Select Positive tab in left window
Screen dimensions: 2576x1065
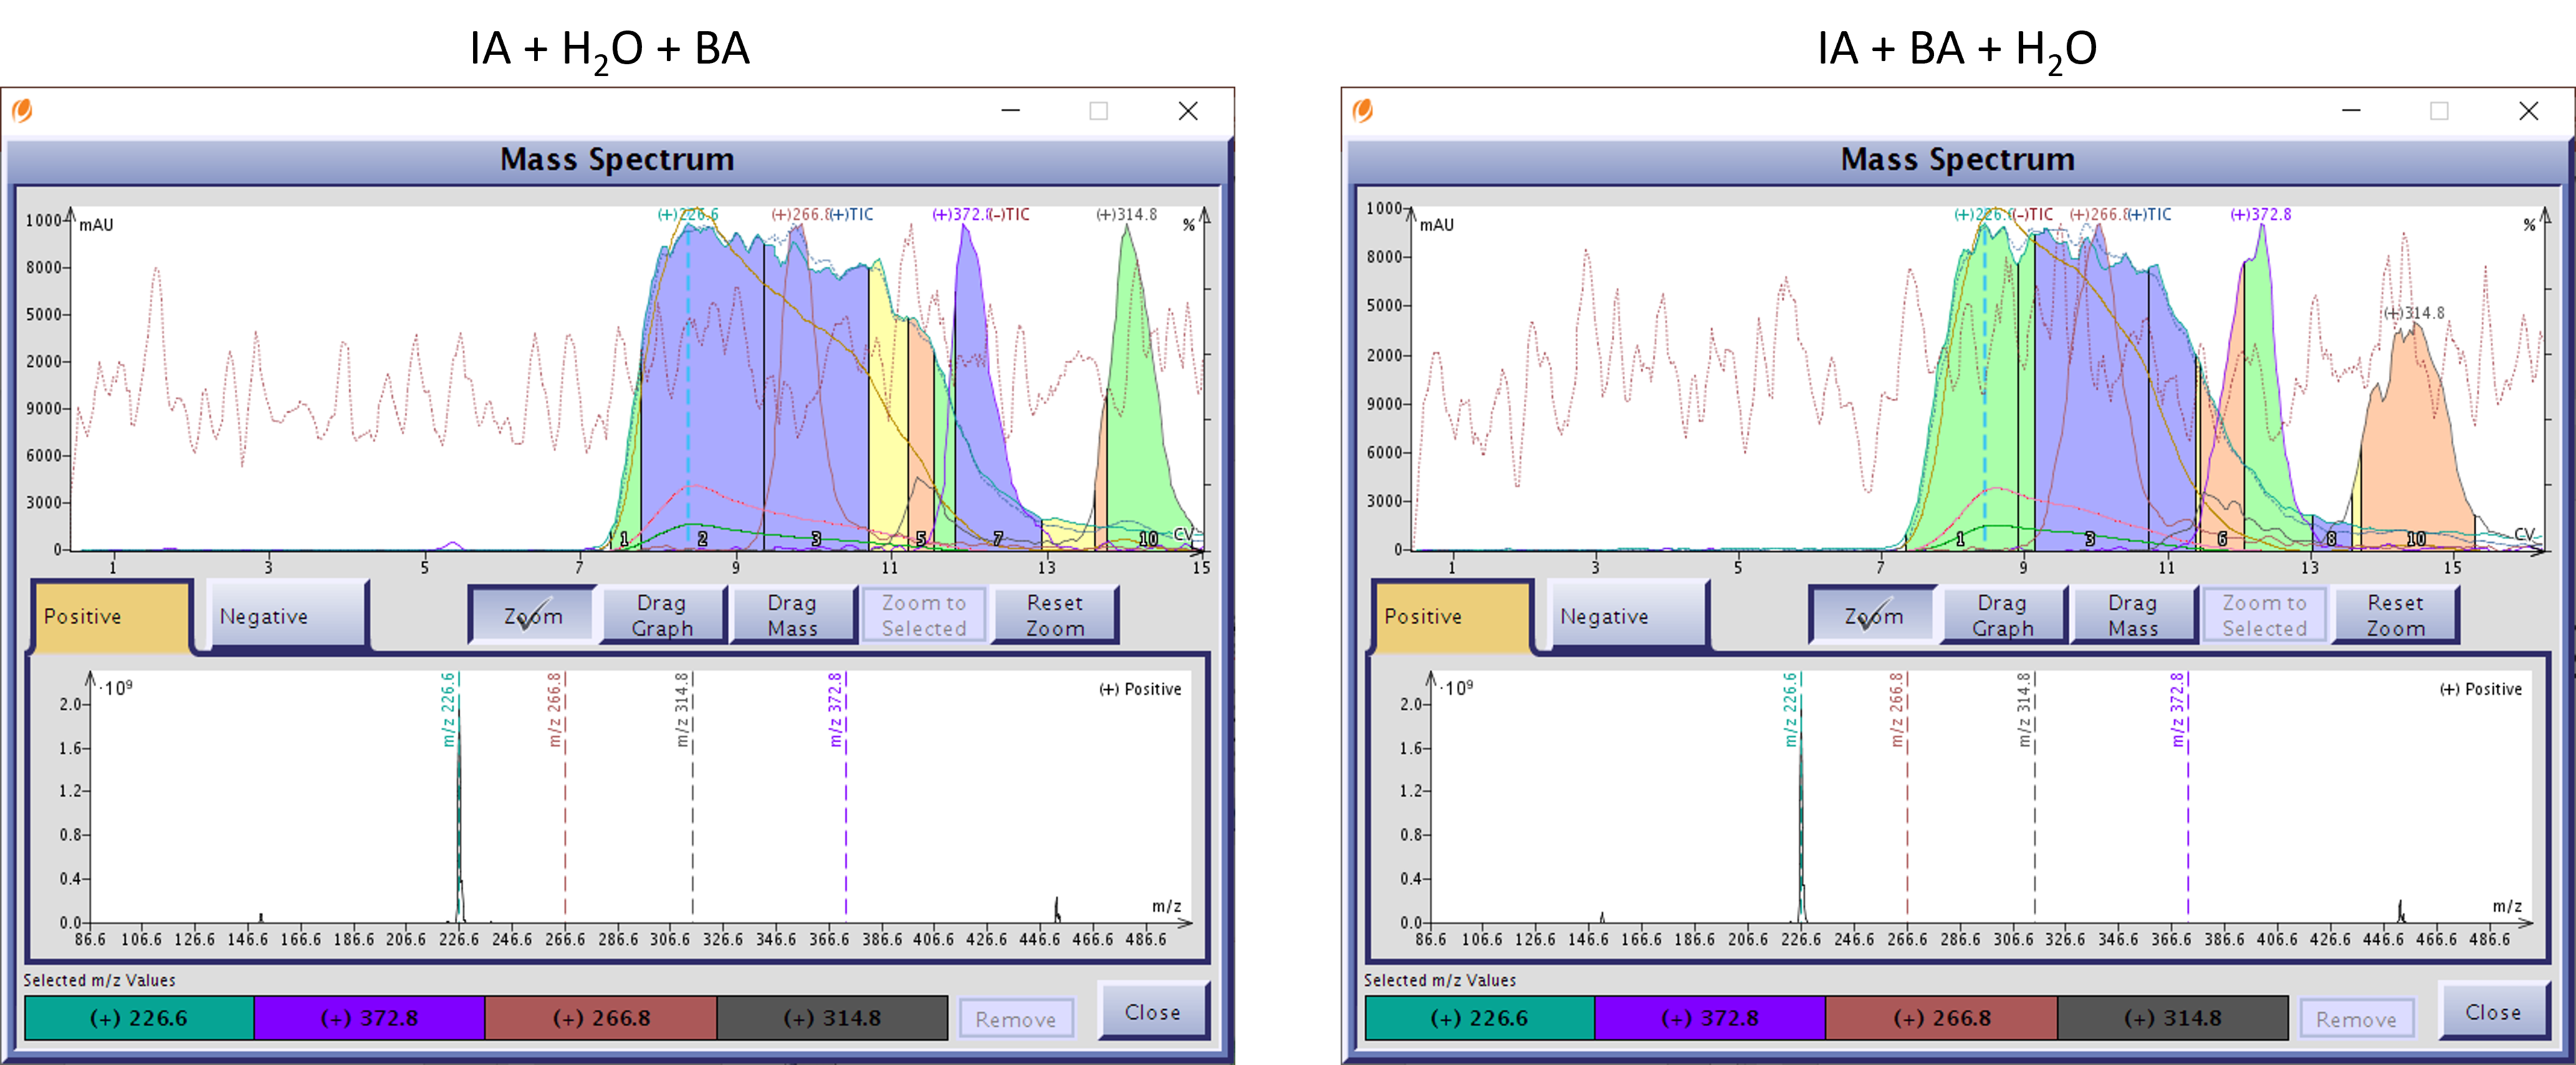click(x=110, y=616)
